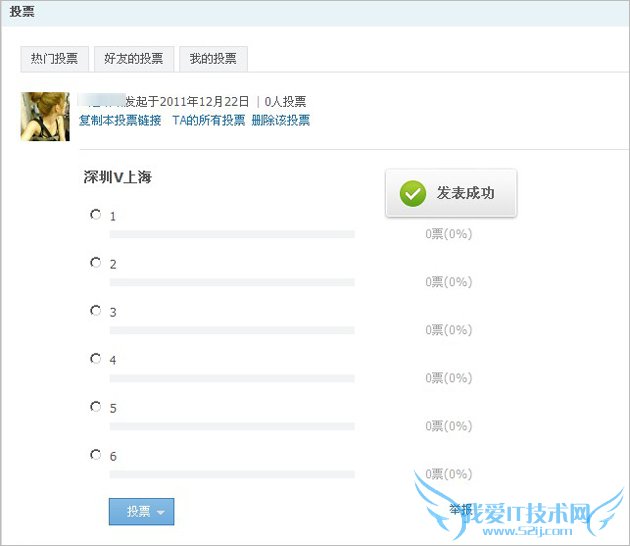Screen dimensions: 630x546
Task: Select radio button for option 5
Action: click(x=96, y=406)
